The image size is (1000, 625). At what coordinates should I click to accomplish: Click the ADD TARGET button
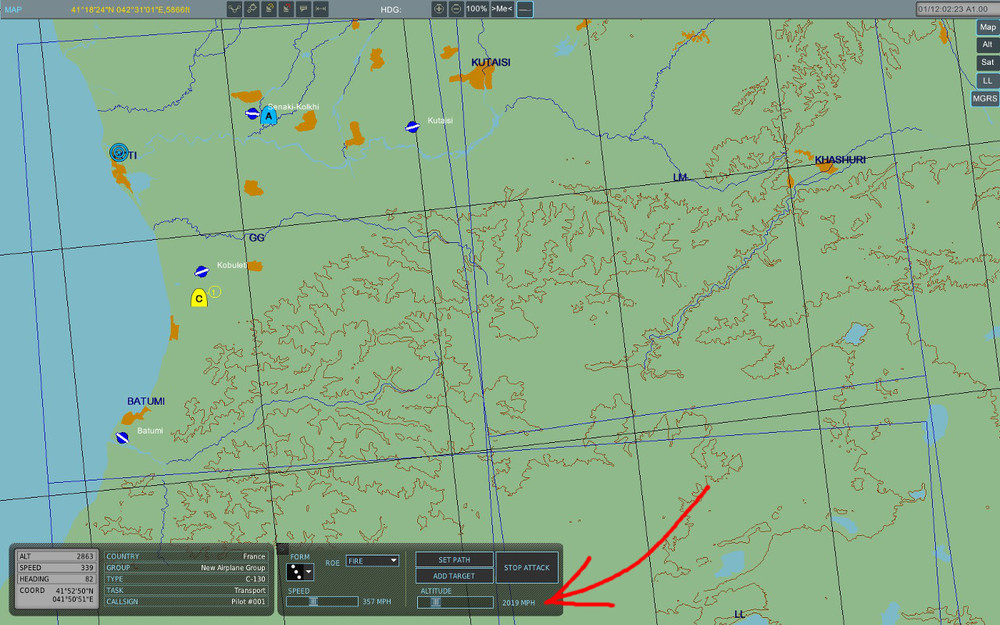454,576
